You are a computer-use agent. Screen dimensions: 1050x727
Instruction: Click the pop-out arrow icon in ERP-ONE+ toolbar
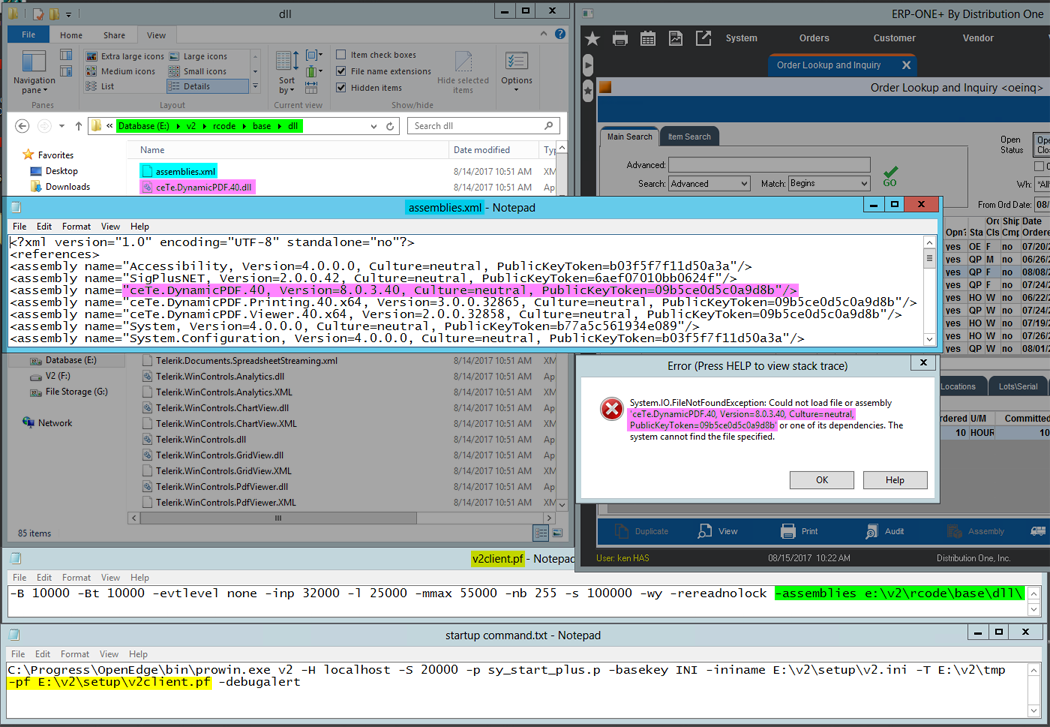[703, 39]
